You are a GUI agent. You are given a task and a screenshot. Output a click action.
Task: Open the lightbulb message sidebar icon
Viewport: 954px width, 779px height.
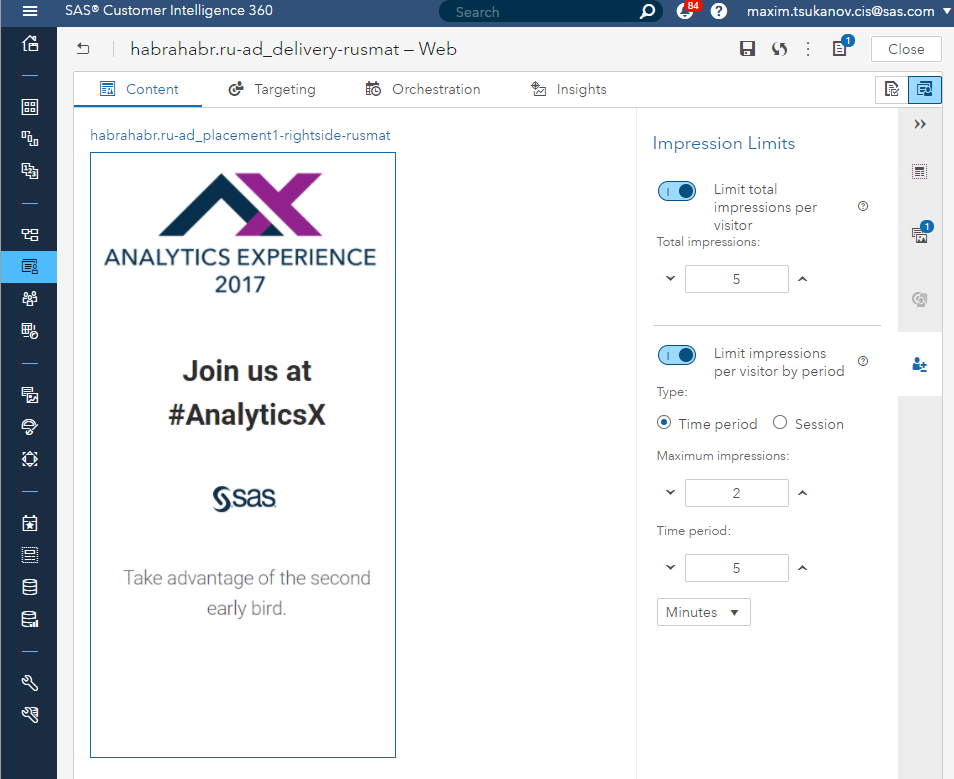tap(30, 427)
